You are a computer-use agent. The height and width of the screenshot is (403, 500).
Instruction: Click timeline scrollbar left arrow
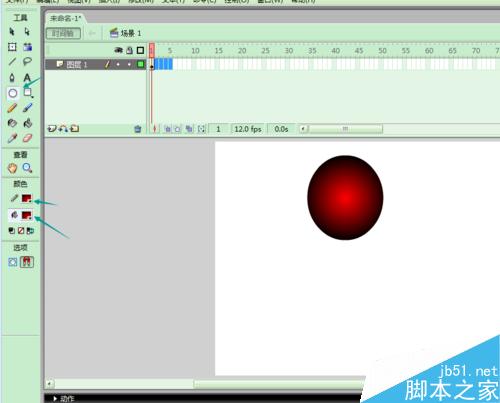(303, 129)
